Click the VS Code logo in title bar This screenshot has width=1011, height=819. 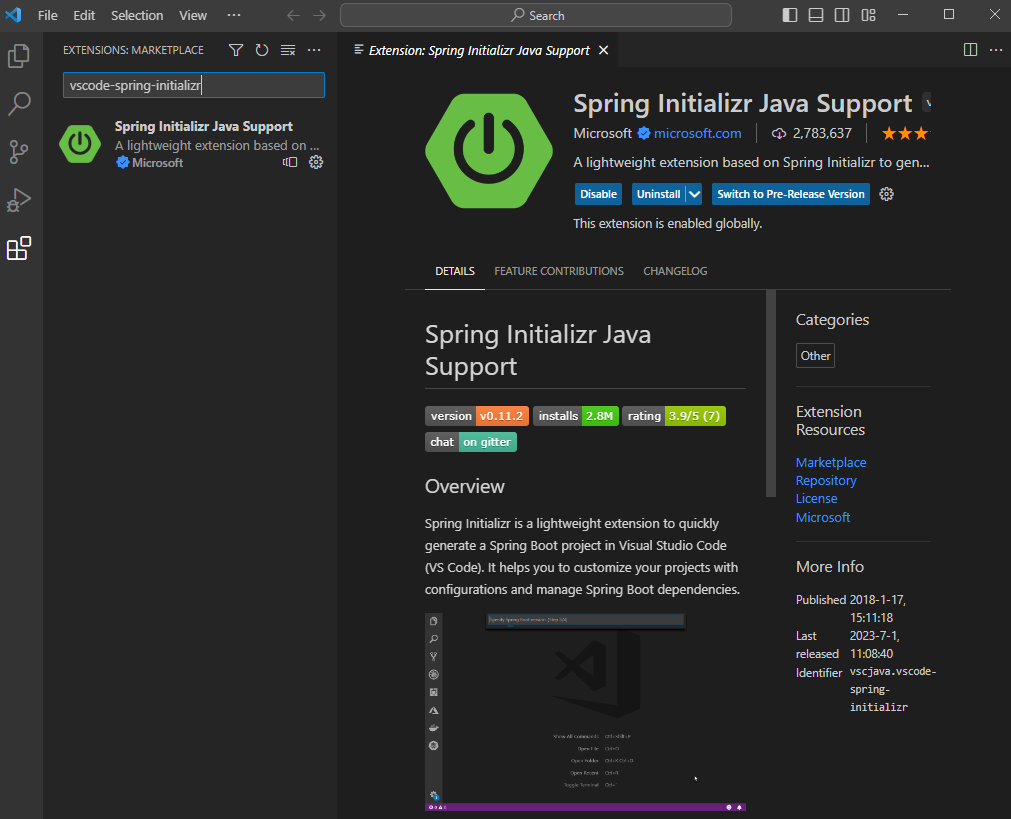tap(14, 15)
